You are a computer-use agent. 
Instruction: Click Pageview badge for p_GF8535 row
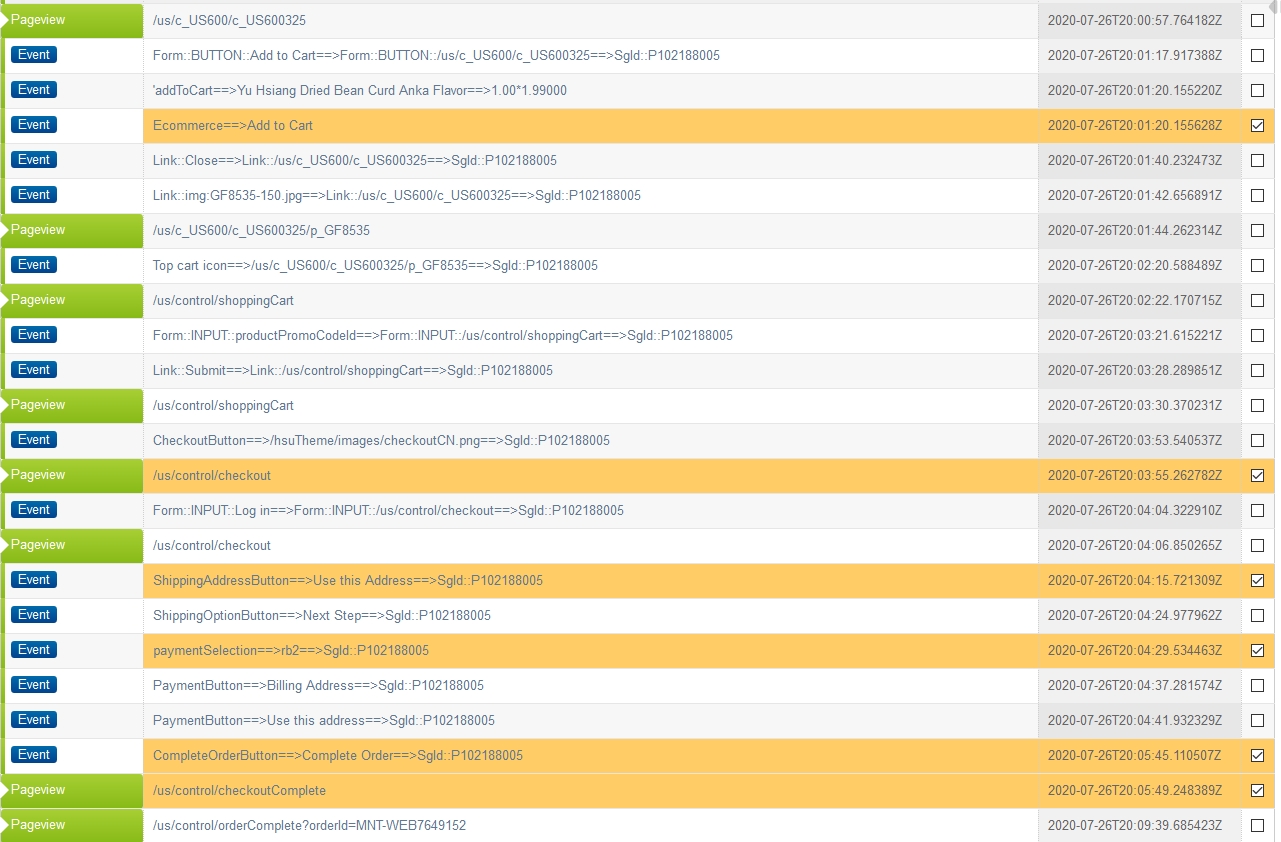pyautogui.click(x=72, y=230)
